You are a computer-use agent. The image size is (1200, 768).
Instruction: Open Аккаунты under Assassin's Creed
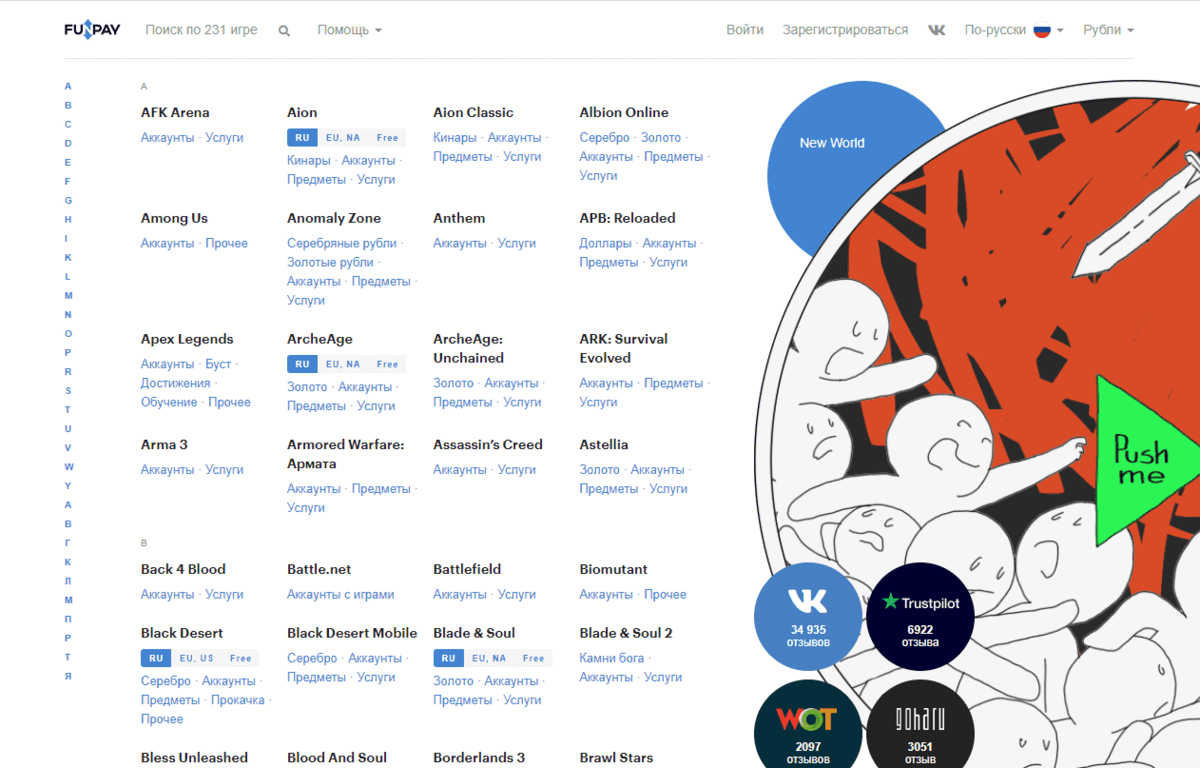[x=459, y=469]
